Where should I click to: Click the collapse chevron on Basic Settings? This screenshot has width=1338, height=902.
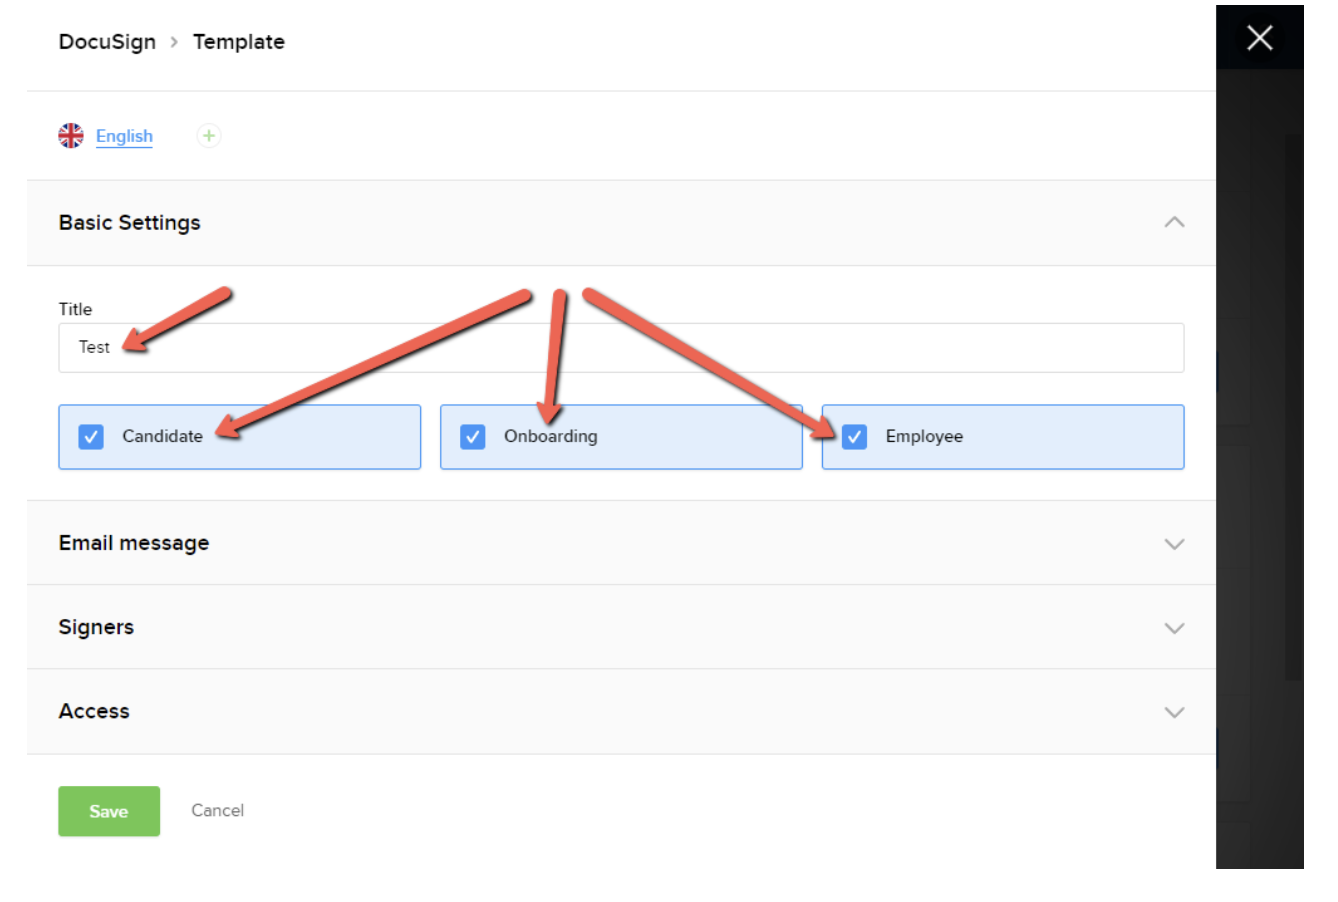click(x=1176, y=223)
